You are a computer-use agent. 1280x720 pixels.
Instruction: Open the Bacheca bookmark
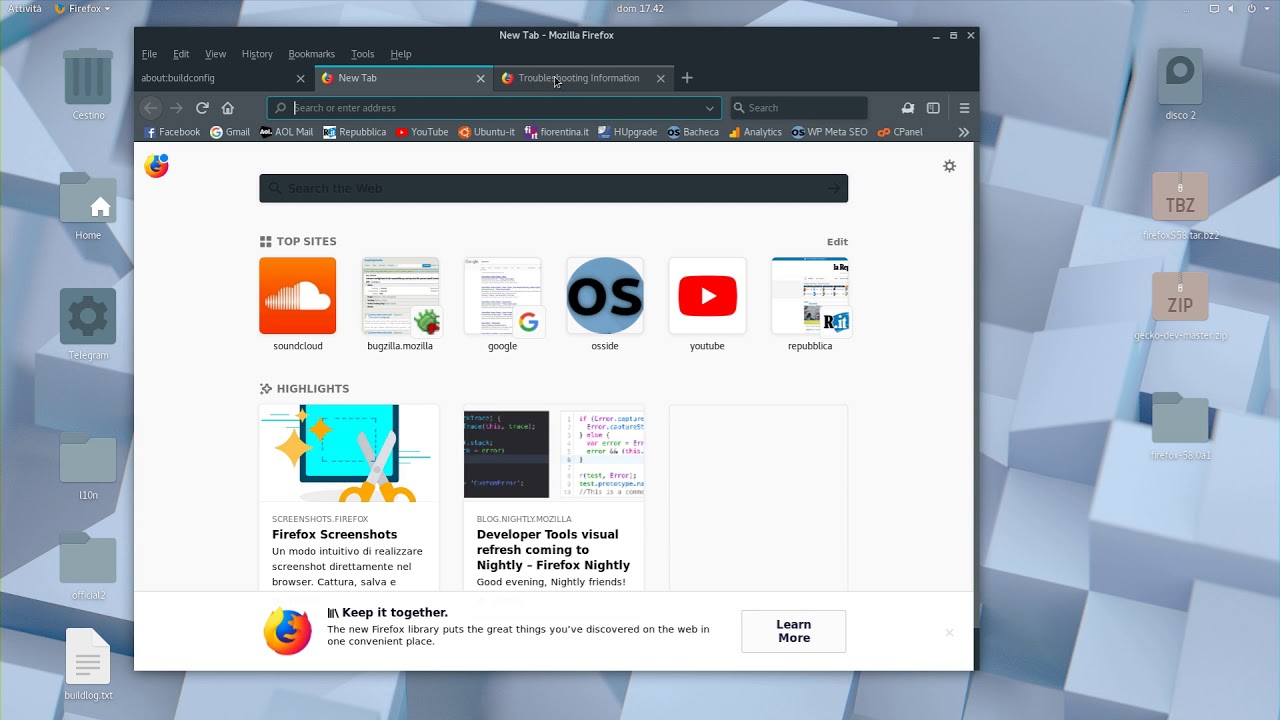[x=693, y=132]
